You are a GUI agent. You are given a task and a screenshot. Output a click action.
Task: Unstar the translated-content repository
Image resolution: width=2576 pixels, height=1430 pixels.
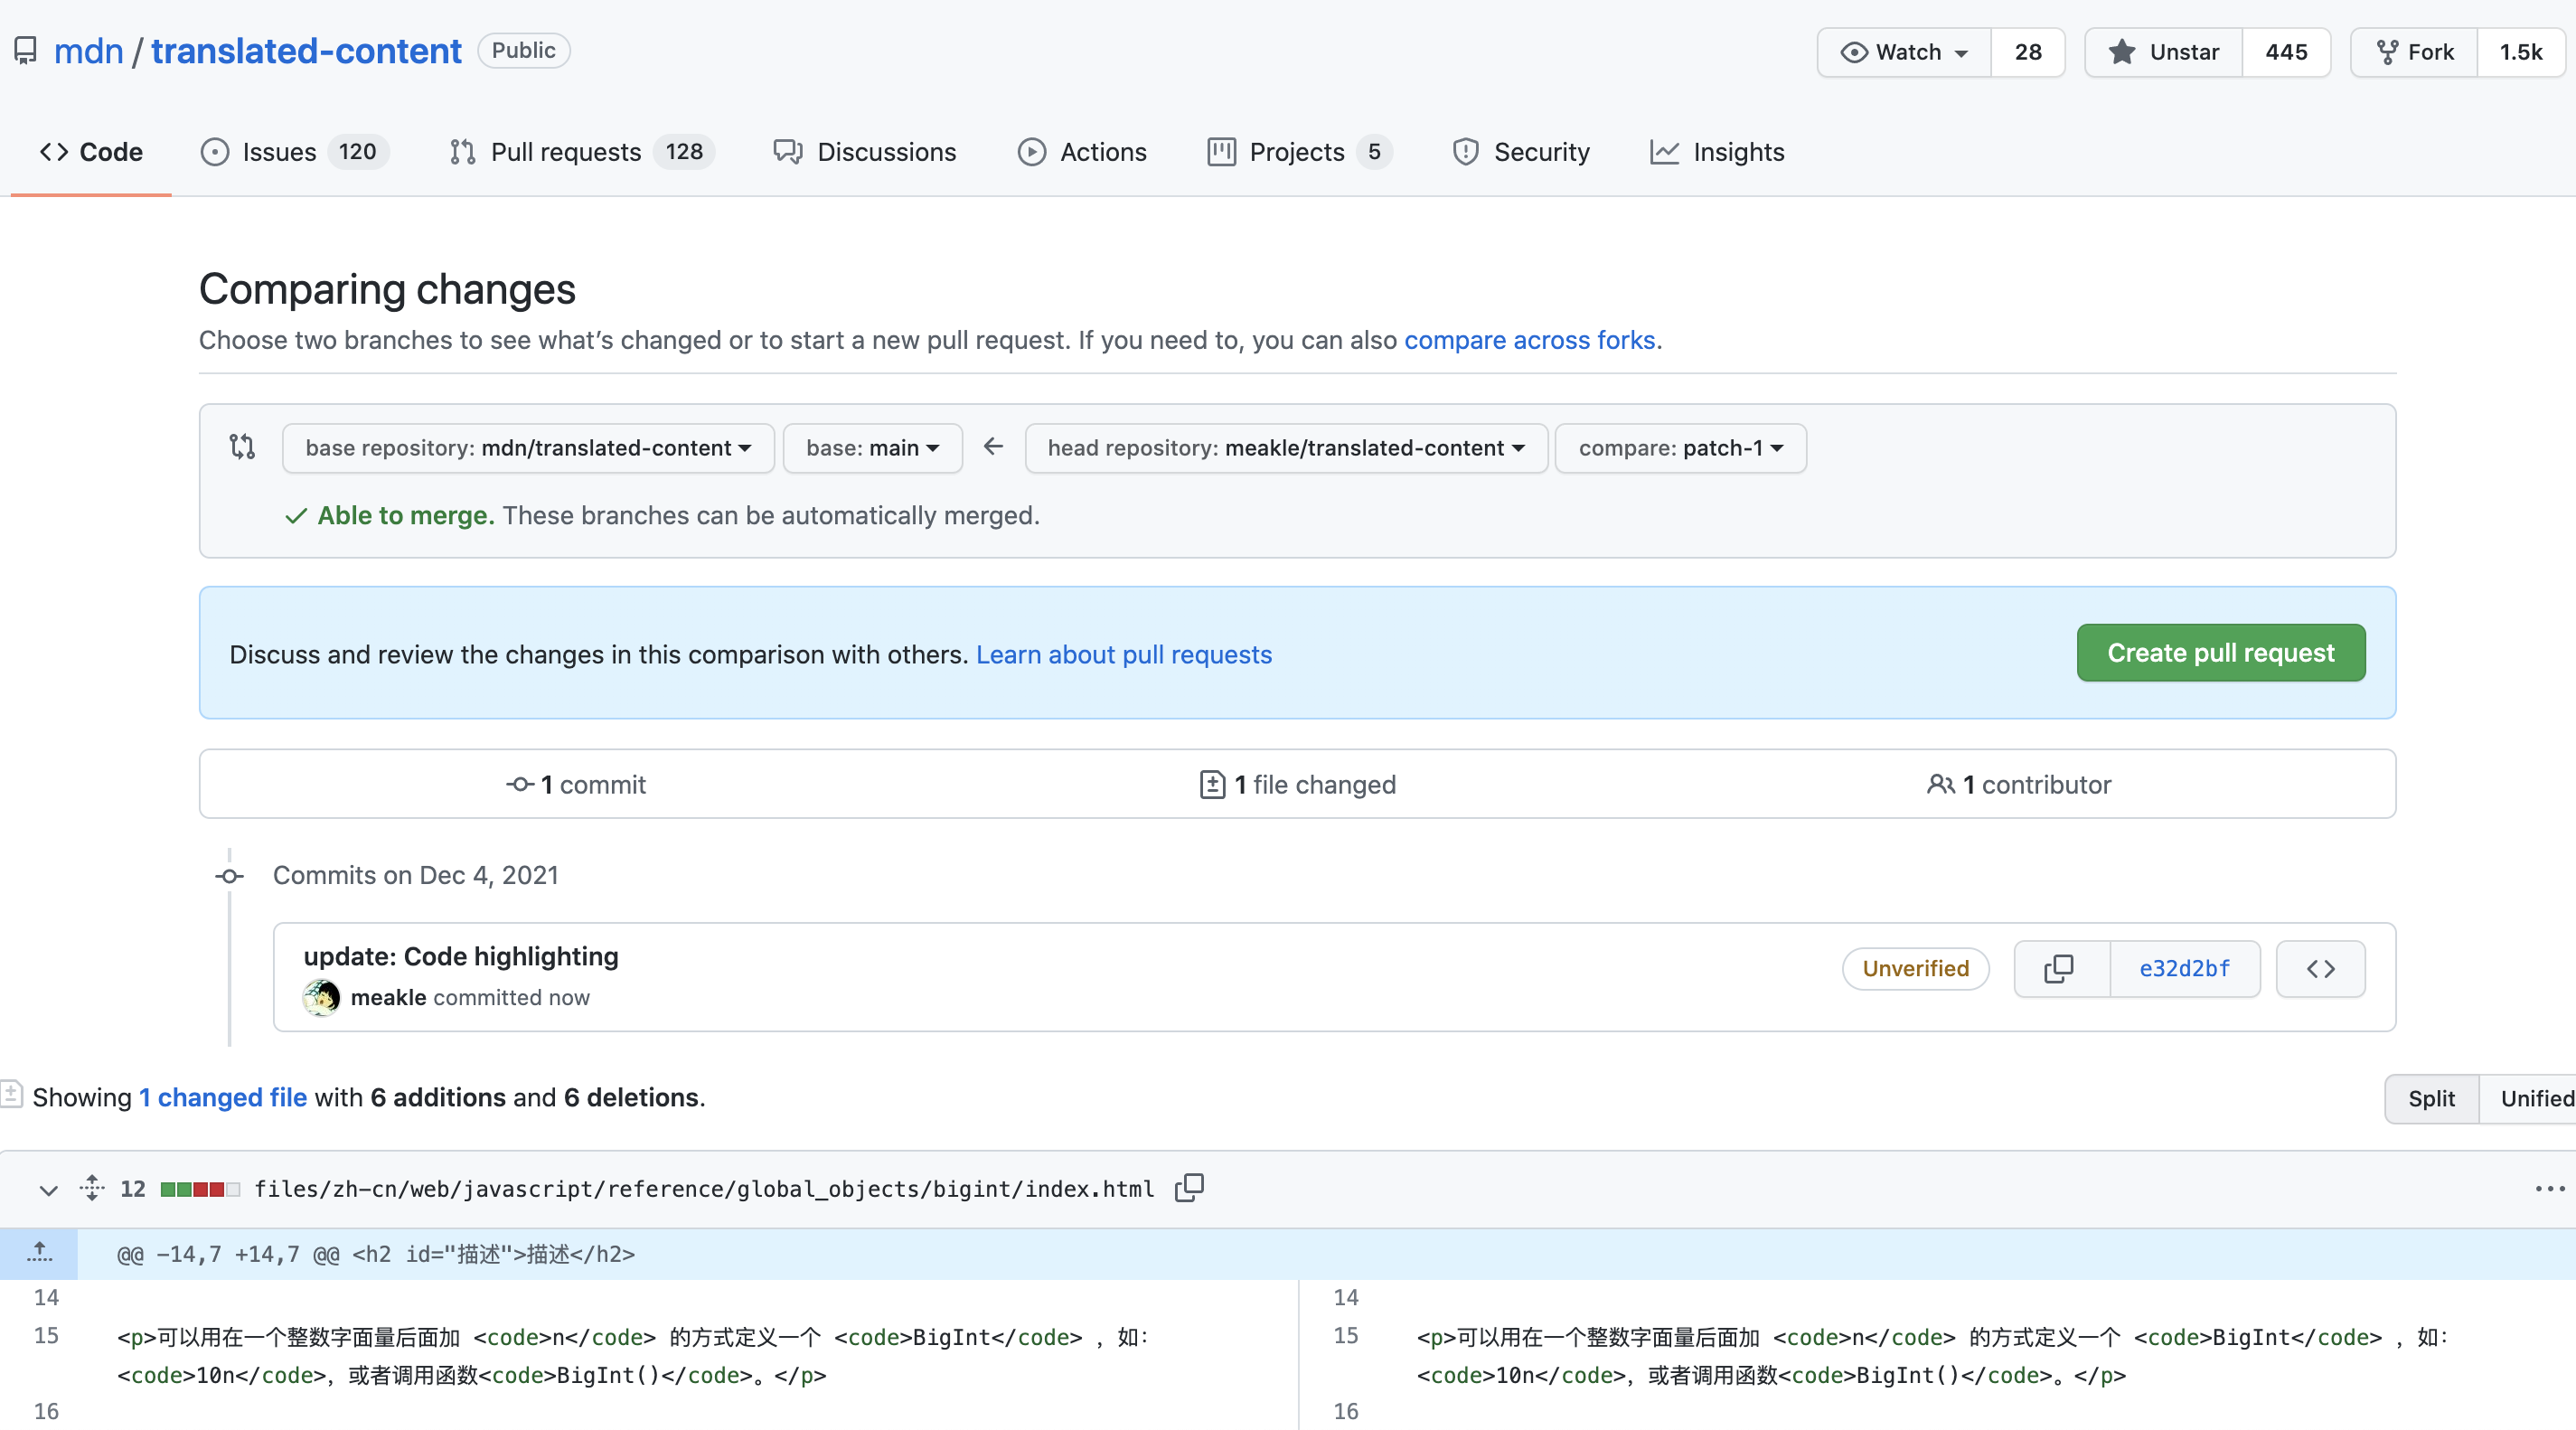point(2164,52)
